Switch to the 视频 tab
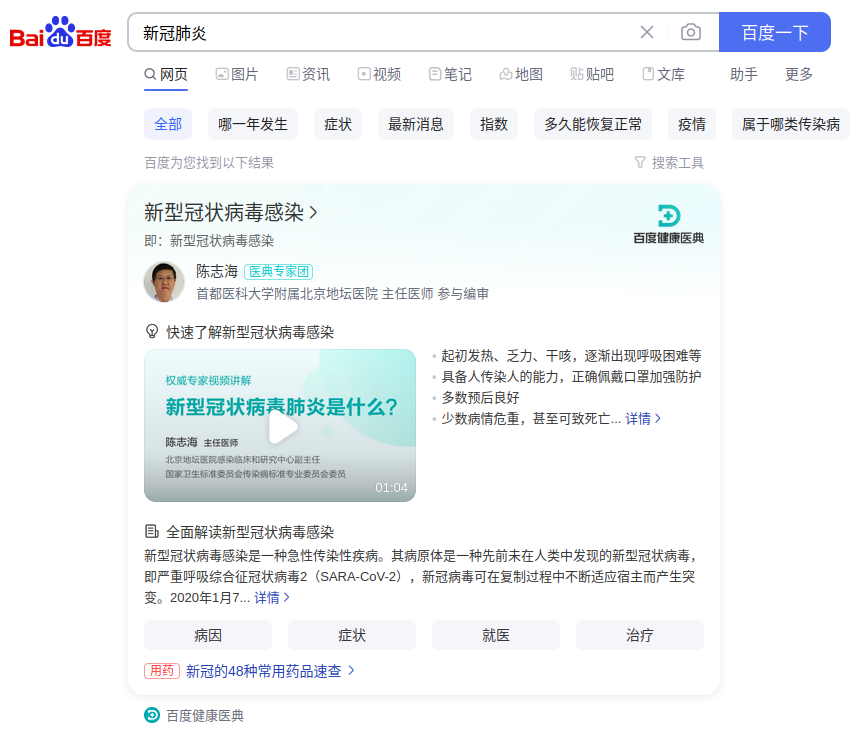Viewport: 856px width, 734px height. click(379, 74)
